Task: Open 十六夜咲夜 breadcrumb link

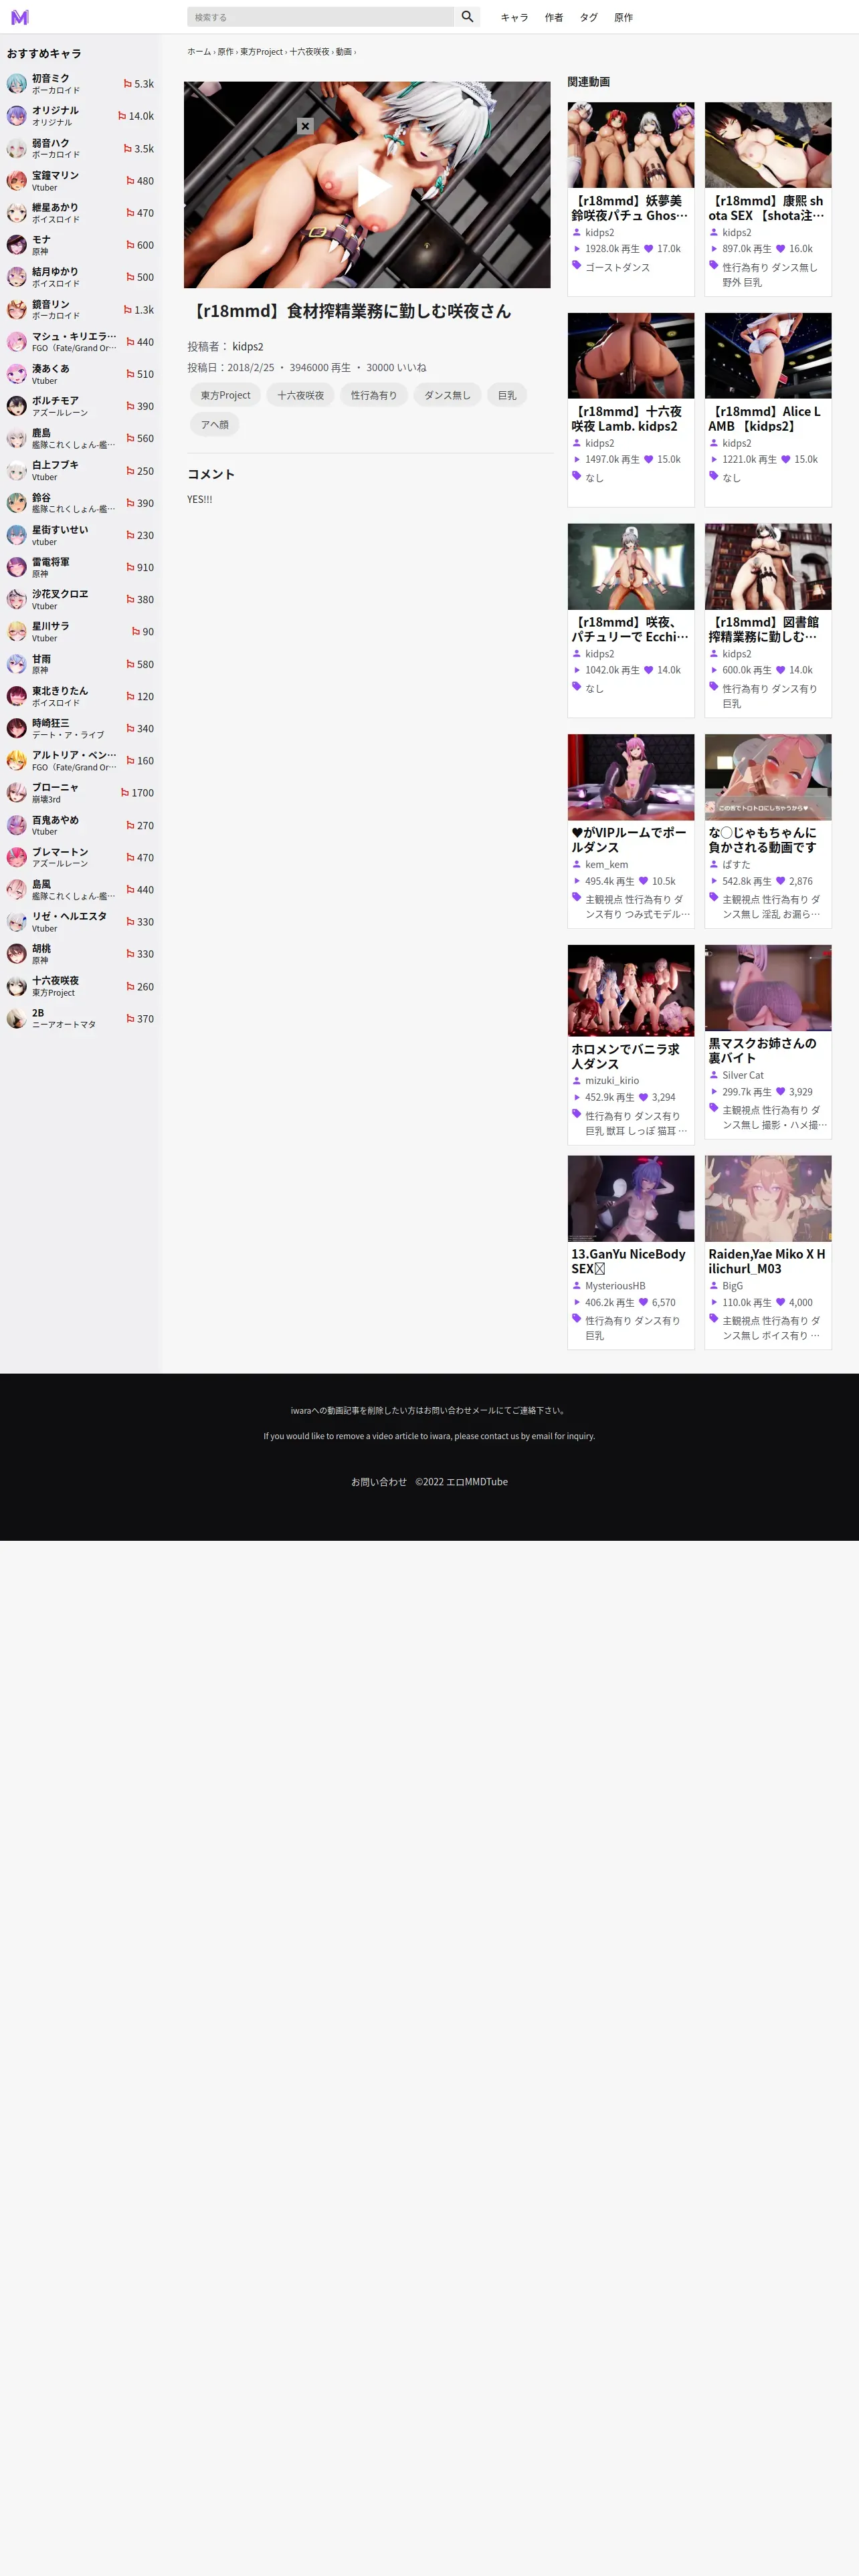Action: [x=309, y=52]
